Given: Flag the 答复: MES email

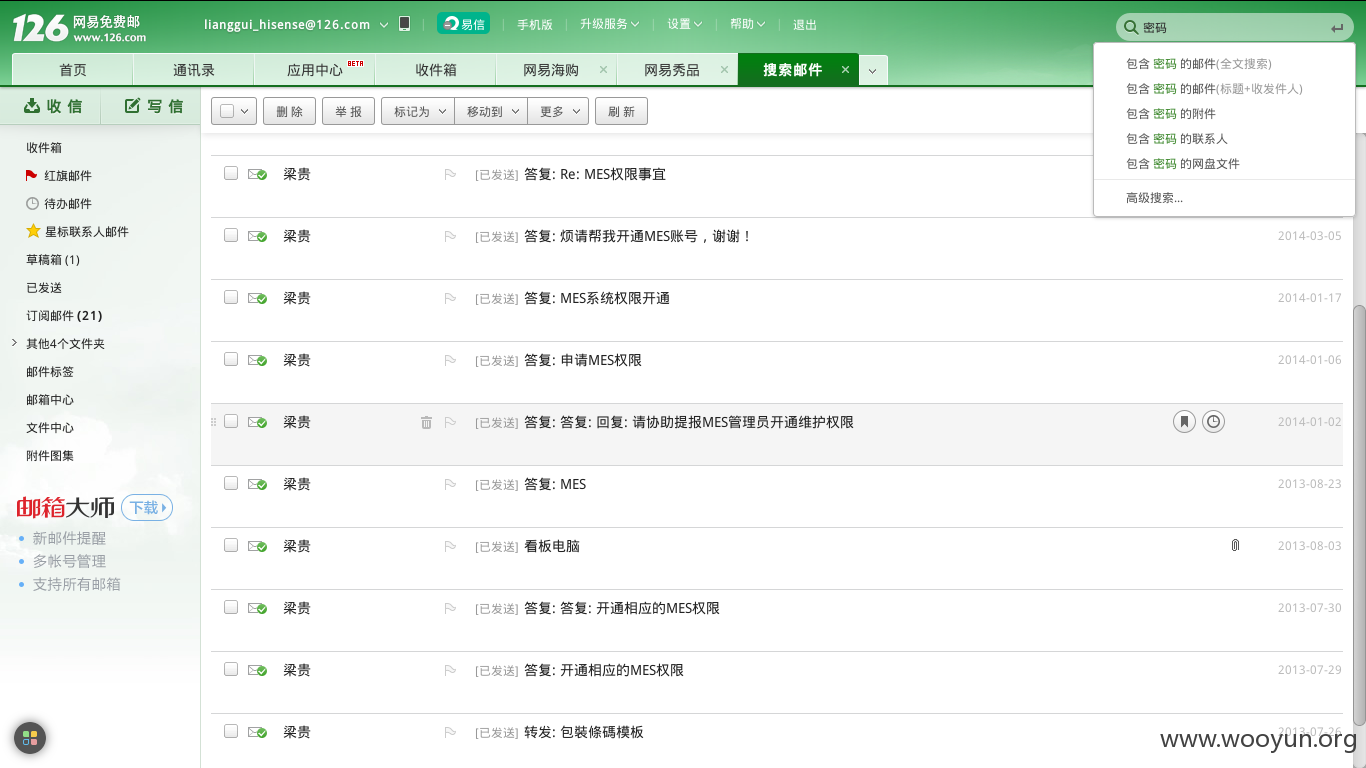Looking at the screenshot, I should 450,485.
